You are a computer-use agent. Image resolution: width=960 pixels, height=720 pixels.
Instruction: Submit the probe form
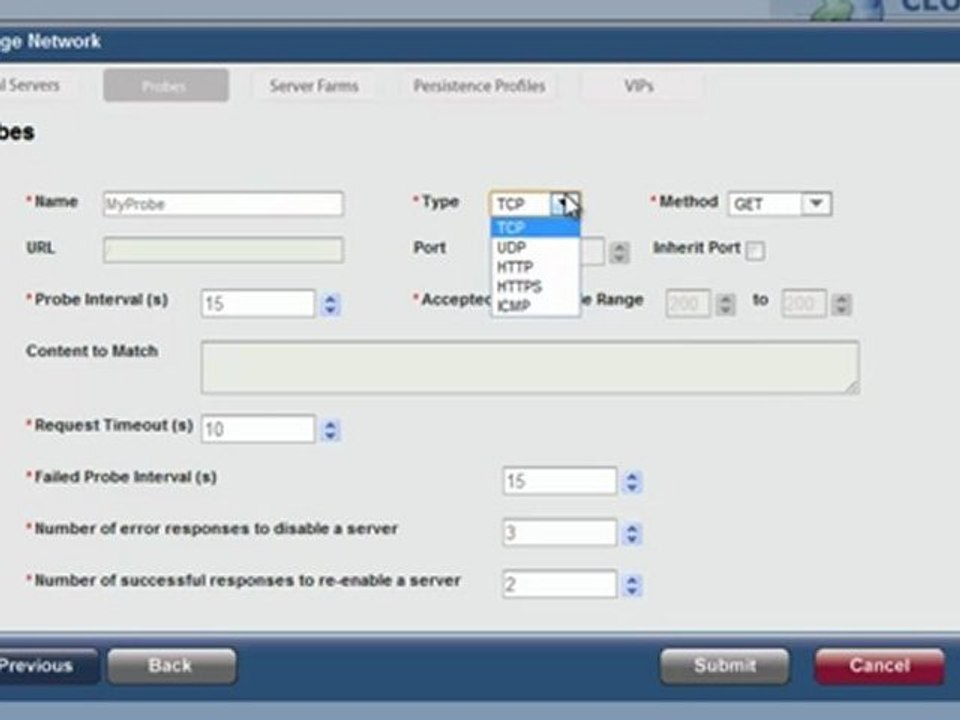pyautogui.click(x=725, y=666)
